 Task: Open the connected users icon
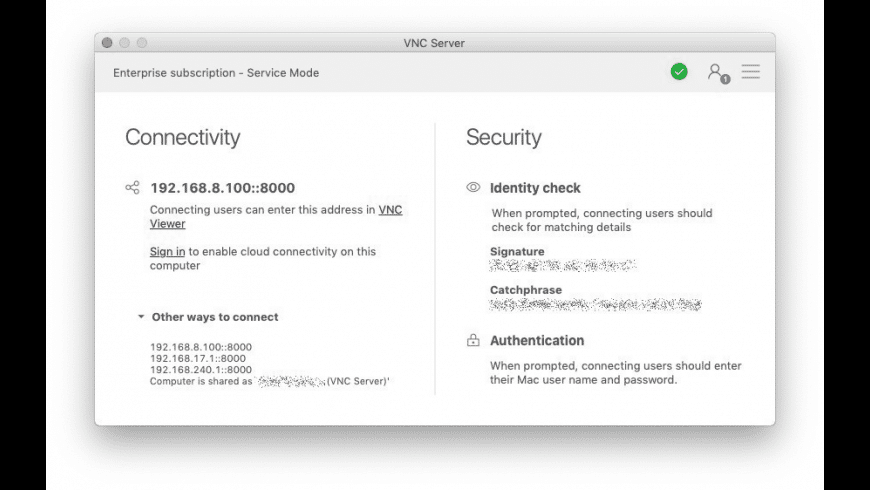(x=716, y=72)
